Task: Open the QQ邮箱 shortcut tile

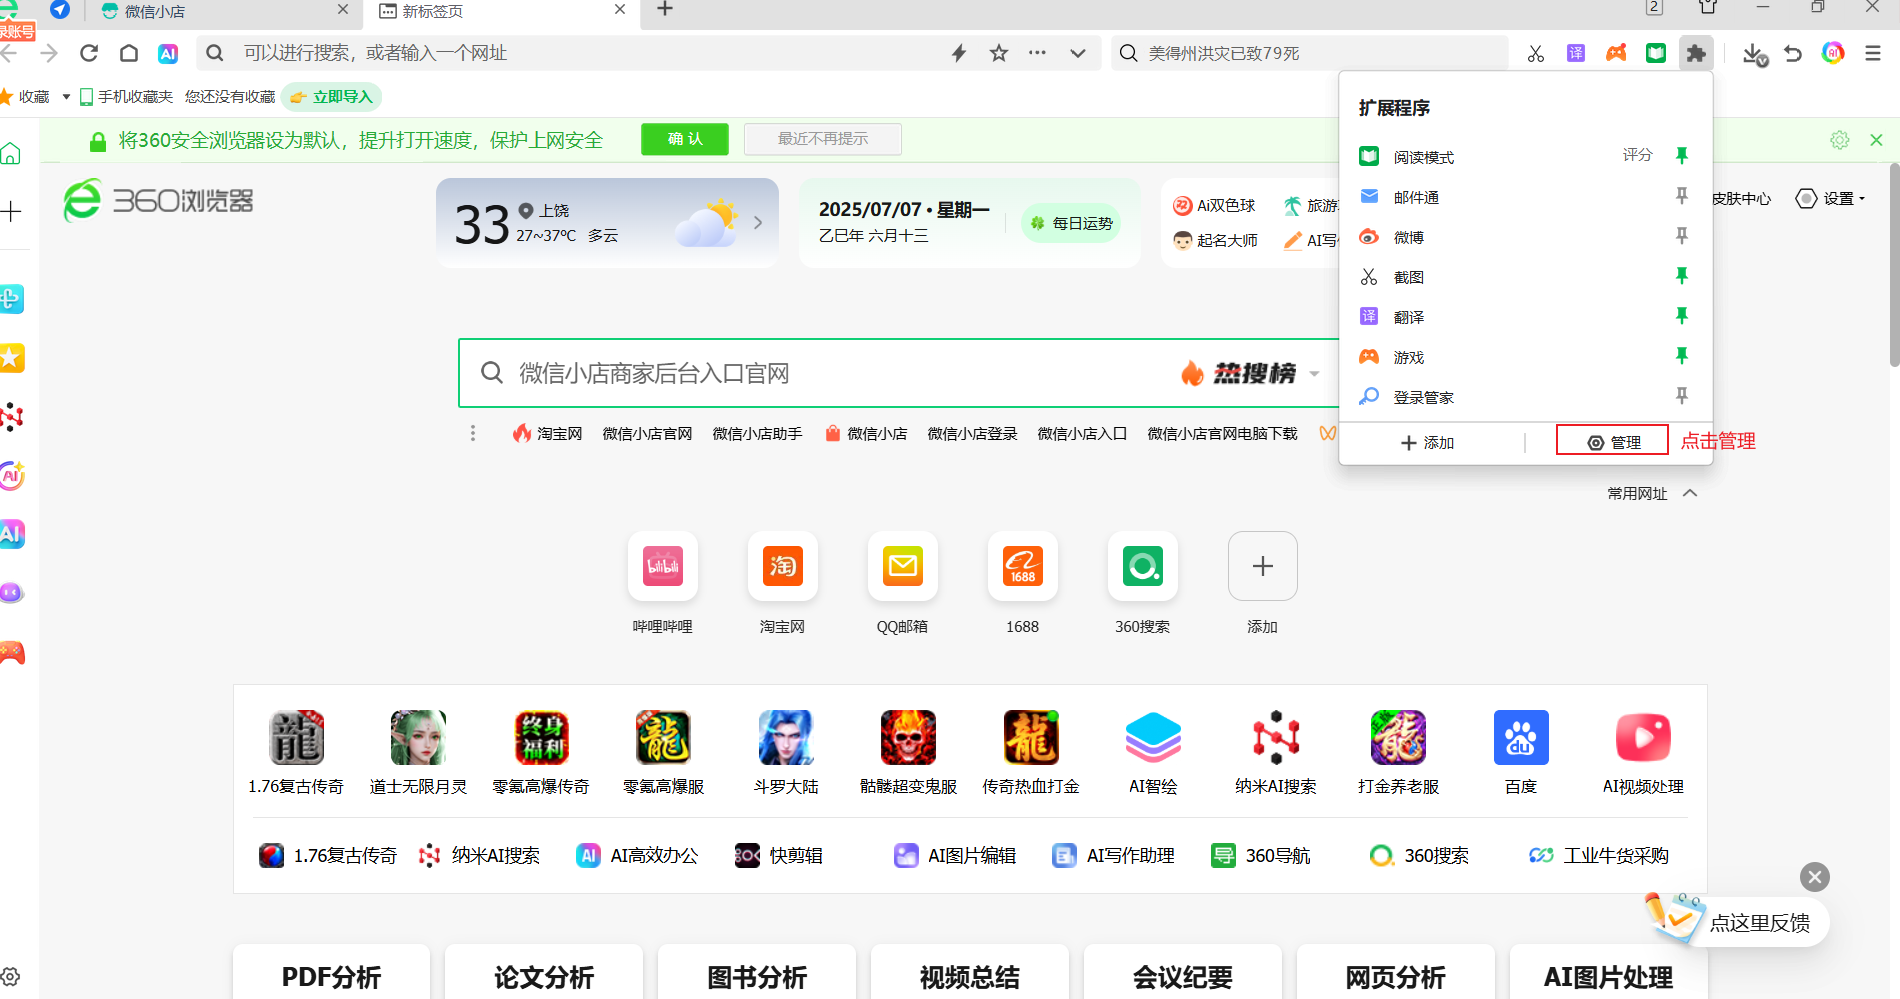Action: coord(902,566)
